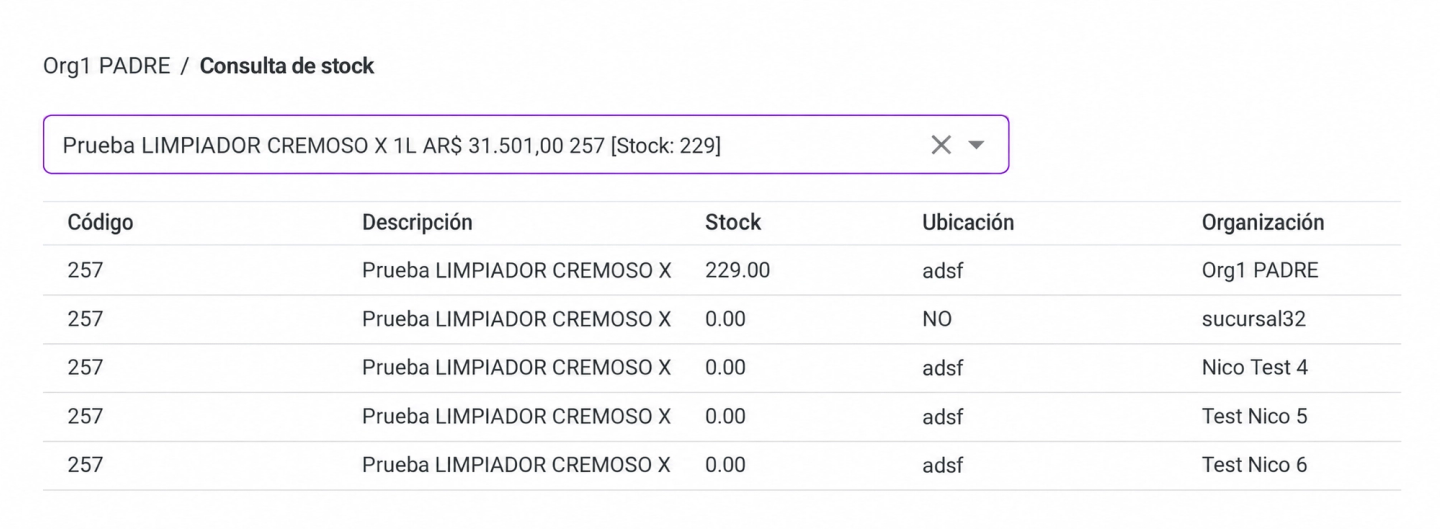Click the 0.00 stock in Nico Test 4 row
Image resolution: width=1440 pixels, height=529 pixels.
tap(725, 367)
